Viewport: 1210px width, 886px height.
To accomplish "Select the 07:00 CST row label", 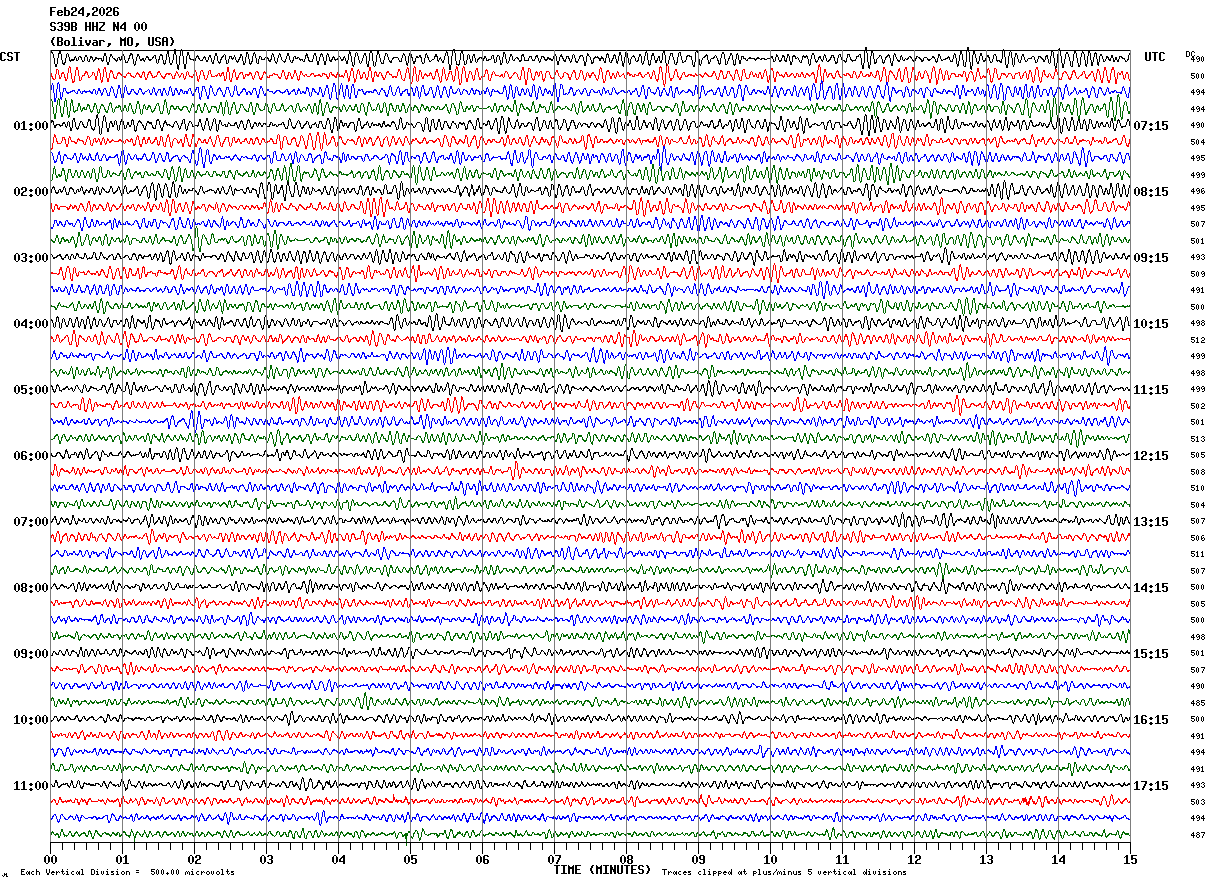I will pos(30,522).
